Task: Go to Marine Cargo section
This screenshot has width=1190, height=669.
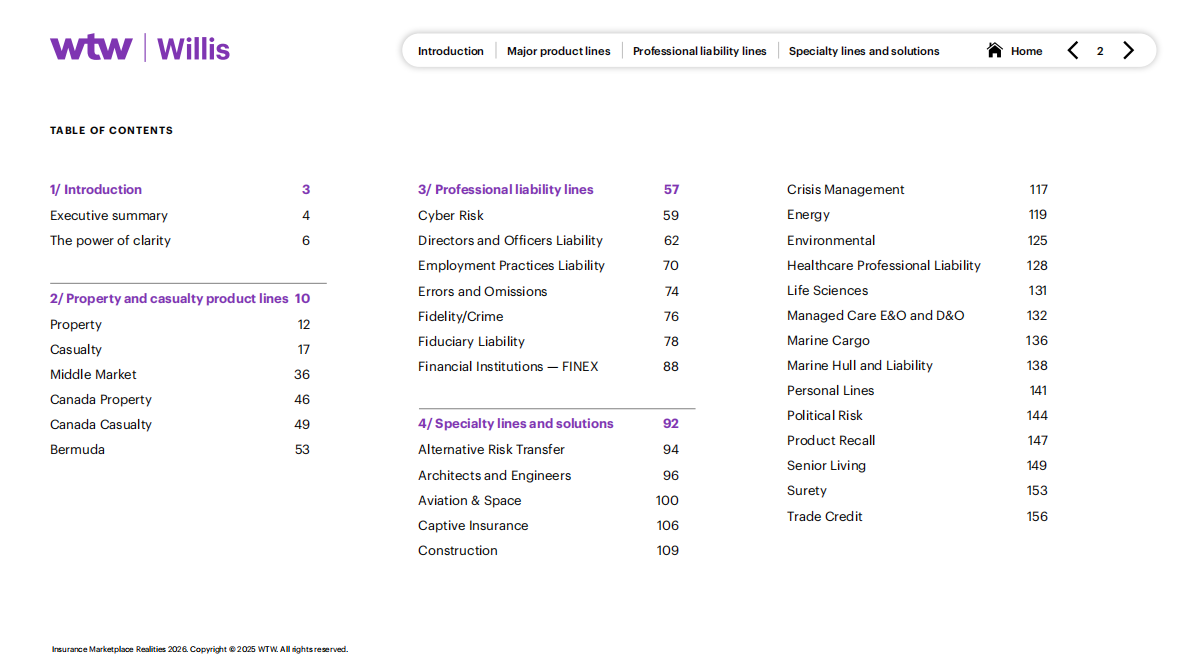Action: pos(828,340)
